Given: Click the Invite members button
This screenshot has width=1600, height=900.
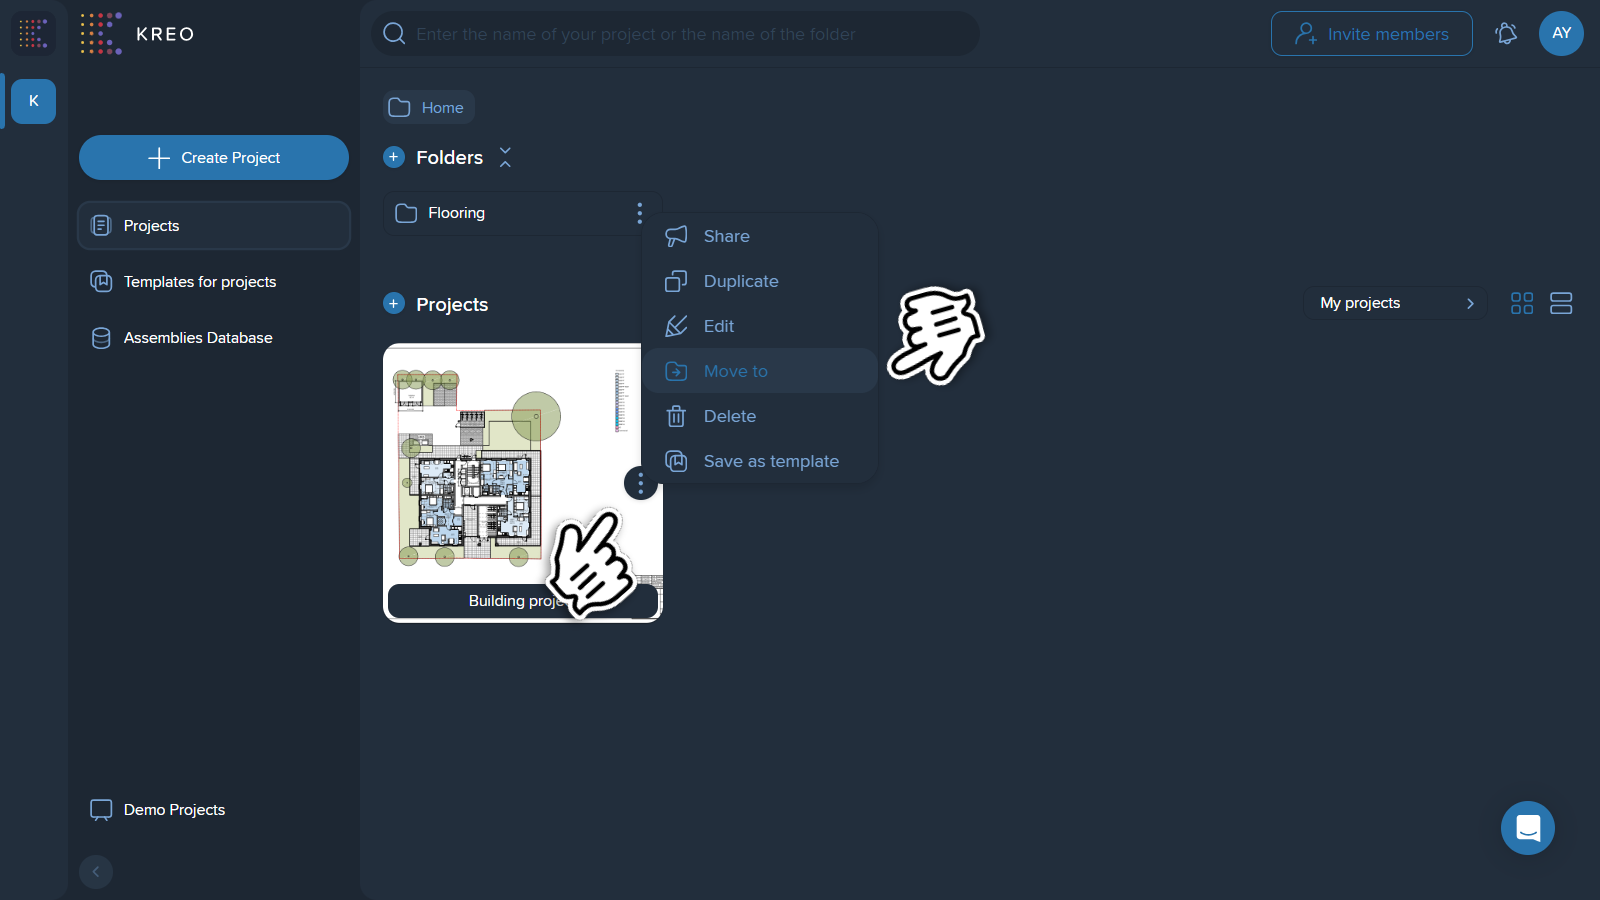Looking at the screenshot, I should [x=1372, y=34].
